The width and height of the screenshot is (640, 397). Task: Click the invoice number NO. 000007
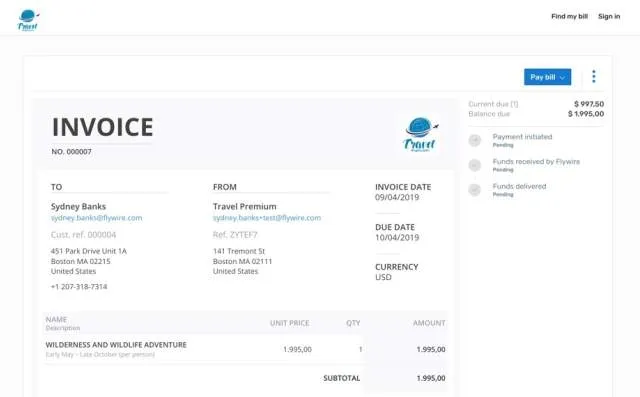71,152
